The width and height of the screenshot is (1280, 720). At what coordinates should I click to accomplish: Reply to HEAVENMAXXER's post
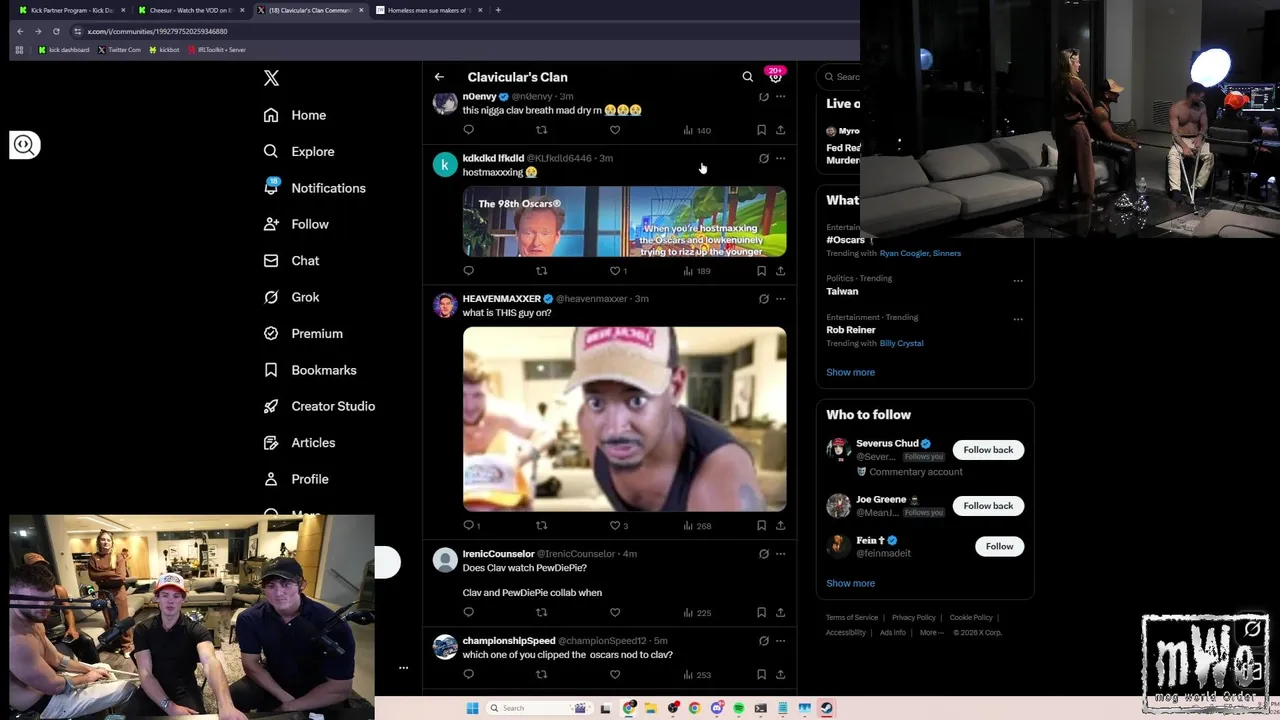(x=470, y=526)
